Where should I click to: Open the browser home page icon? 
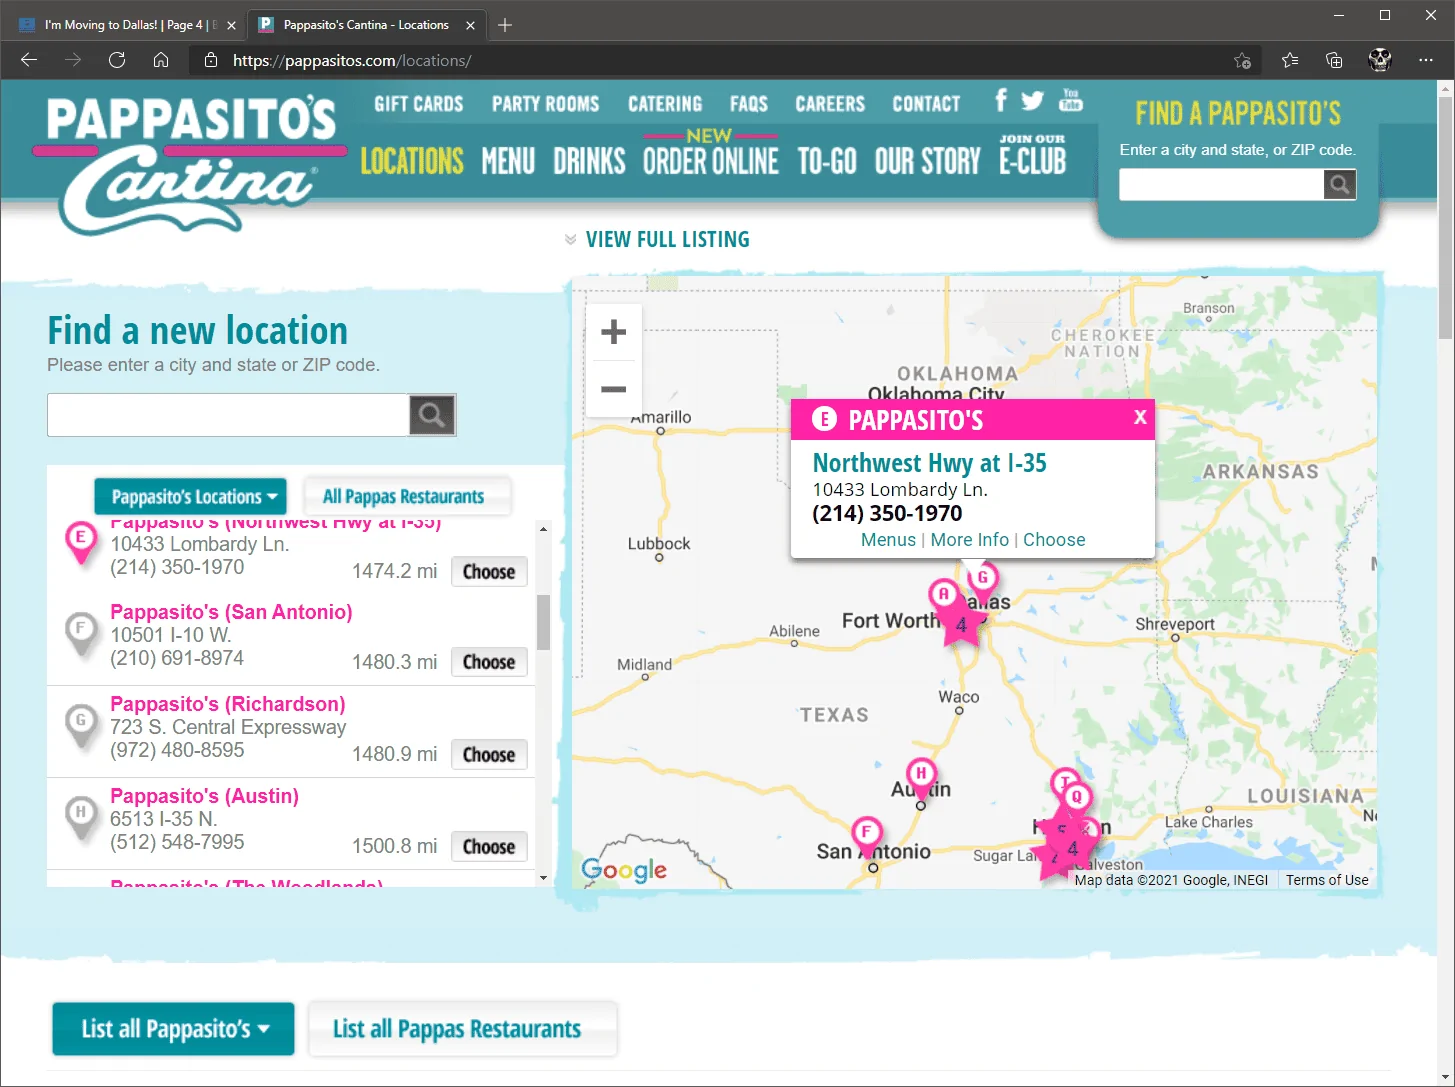(x=161, y=60)
